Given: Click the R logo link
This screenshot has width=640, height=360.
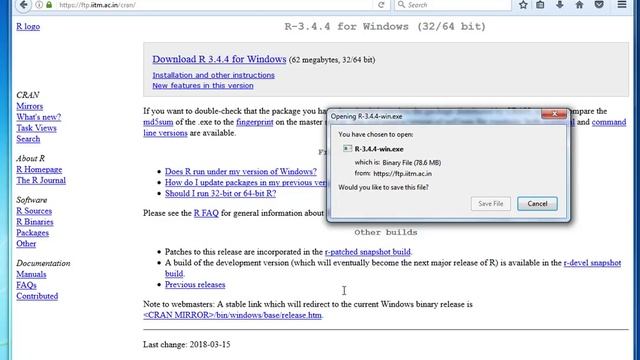Looking at the screenshot, I should tap(28, 27).
